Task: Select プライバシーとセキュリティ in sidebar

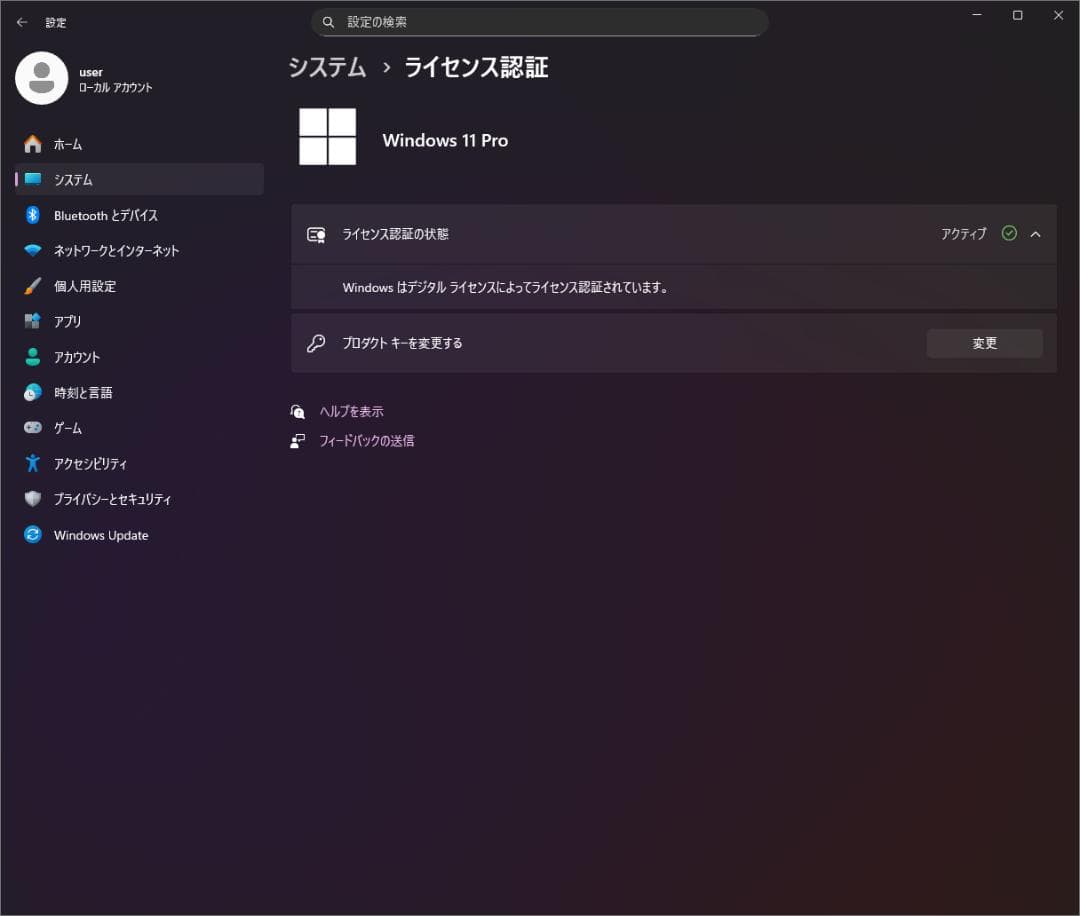Action: point(115,499)
